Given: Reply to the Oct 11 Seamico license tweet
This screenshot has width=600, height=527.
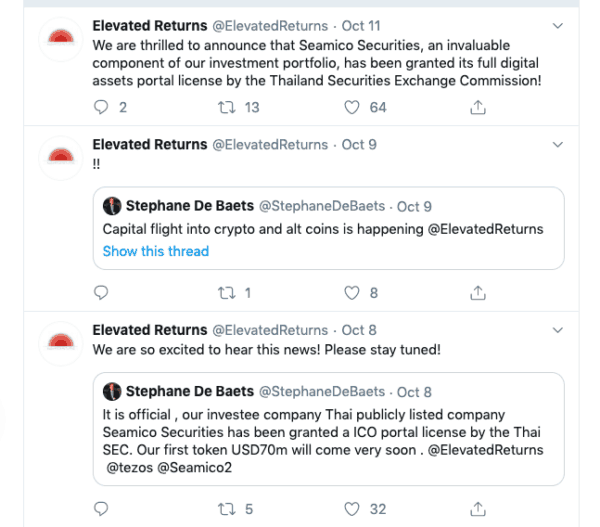Looking at the screenshot, I should coord(99,107).
